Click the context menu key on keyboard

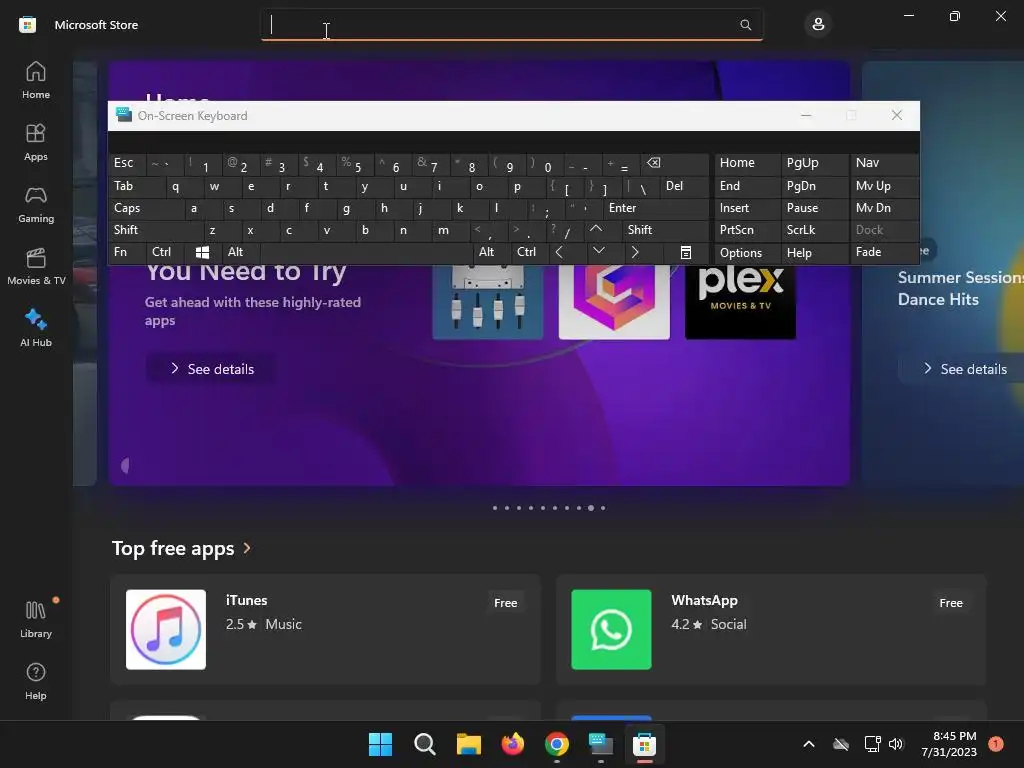click(686, 252)
